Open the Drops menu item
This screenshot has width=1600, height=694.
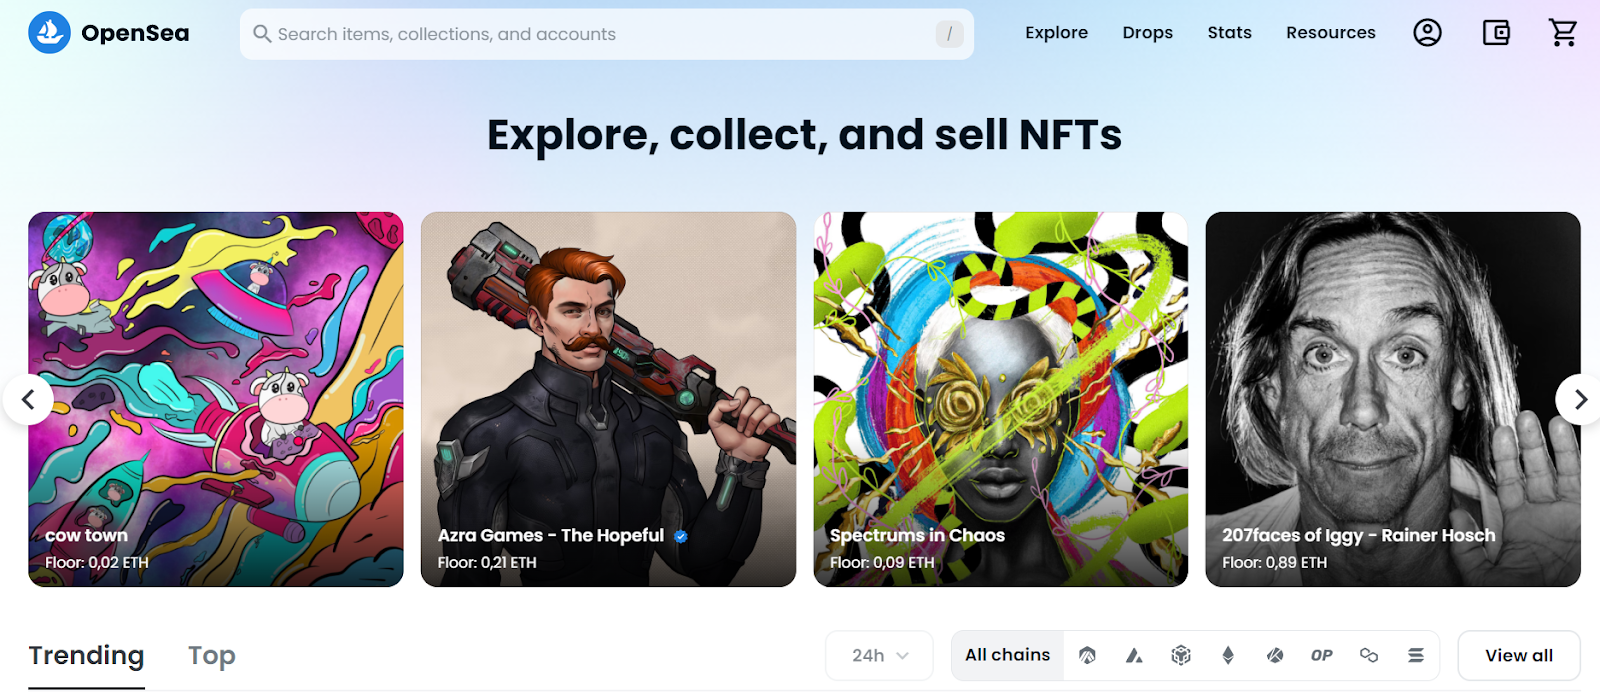tap(1147, 32)
